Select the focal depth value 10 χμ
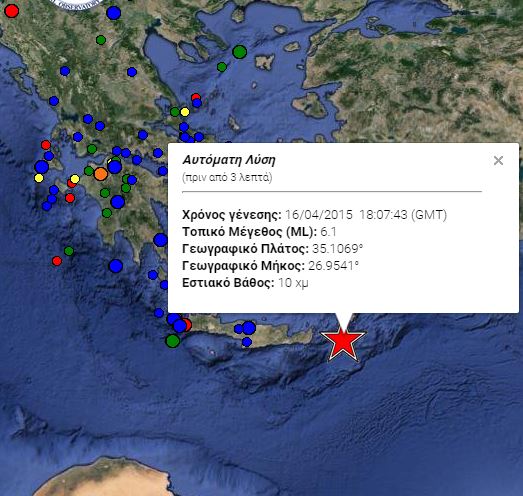The width and height of the screenshot is (523, 496). 293,283
